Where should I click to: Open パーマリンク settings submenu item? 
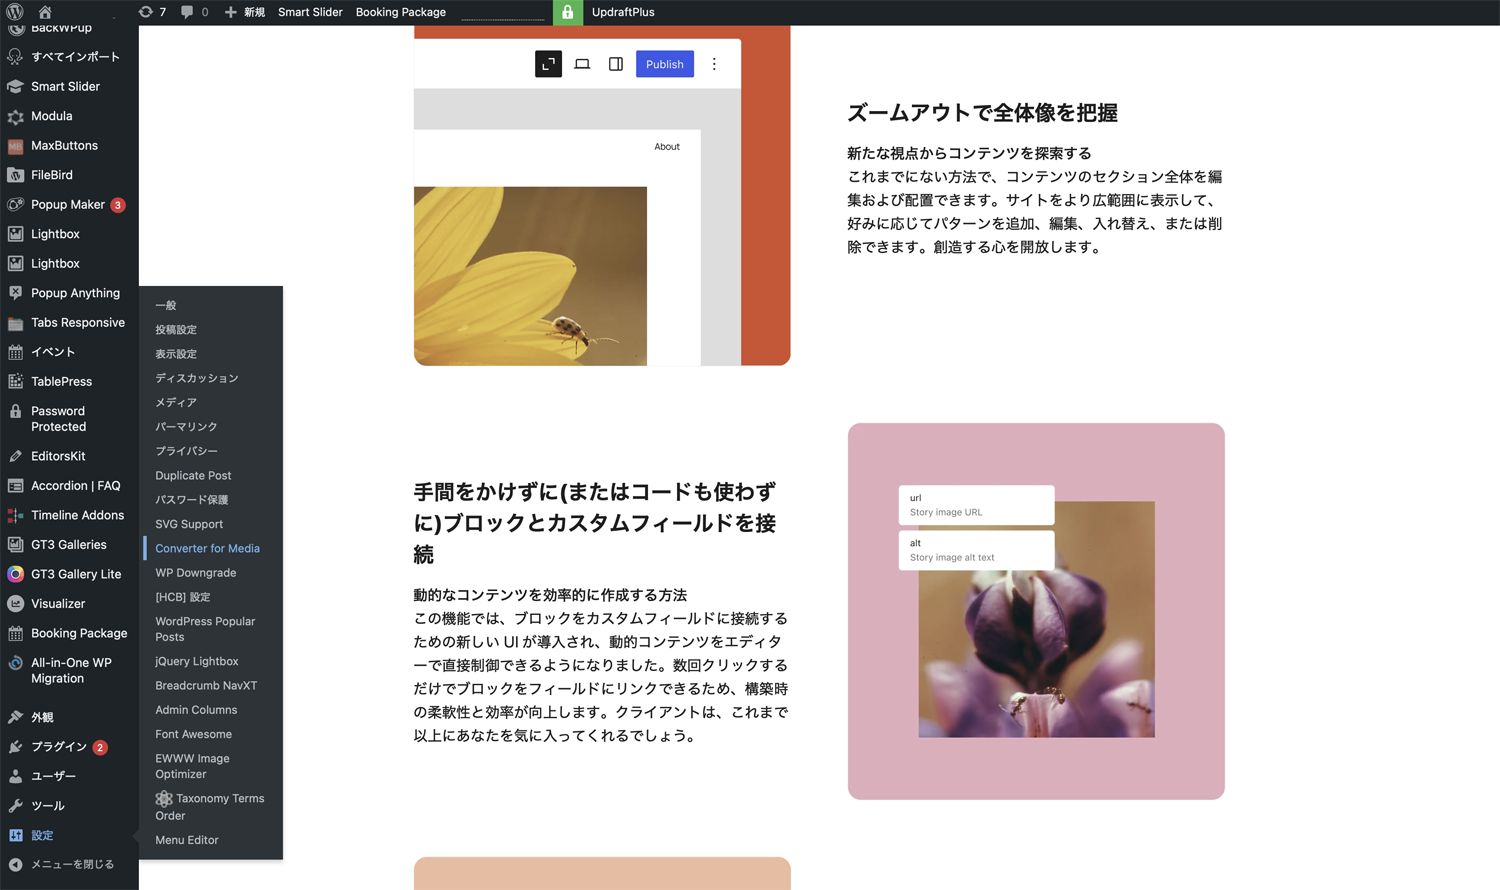click(x=186, y=427)
